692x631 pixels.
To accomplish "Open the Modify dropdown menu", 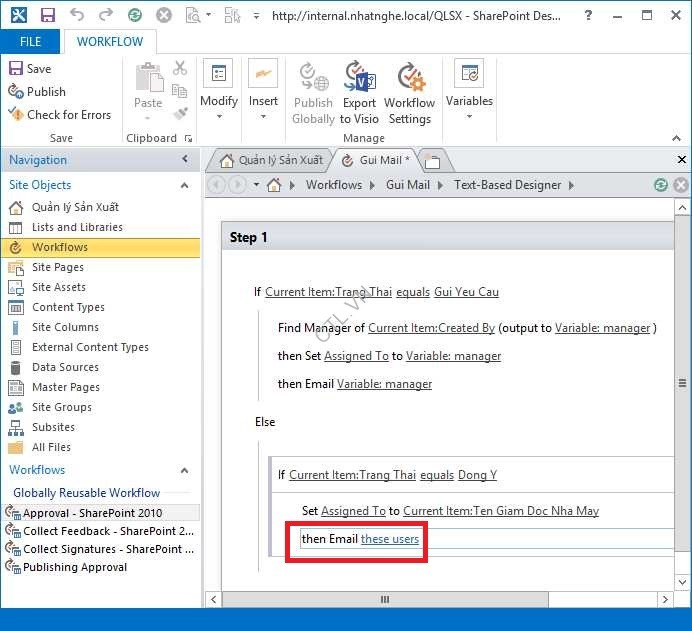I will click(x=219, y=92).
